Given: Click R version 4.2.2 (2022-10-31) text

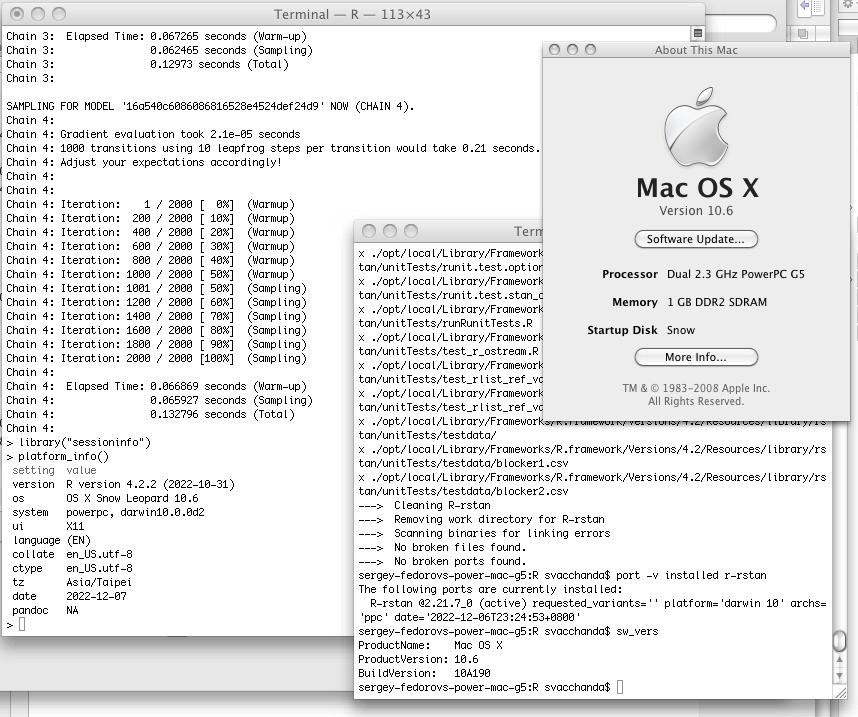Looking at the screenshot, I should click(x=150, y=484).
